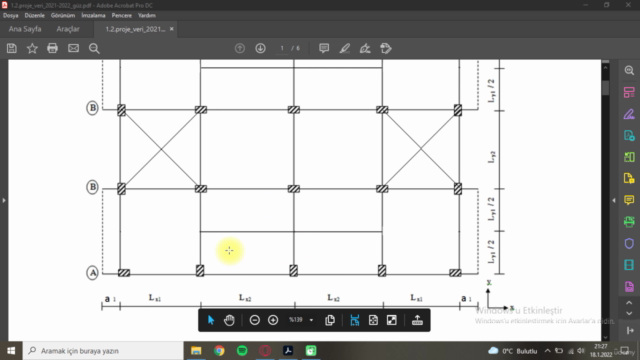
Task: Zoom in with the plus button
Action: [273, 320]
